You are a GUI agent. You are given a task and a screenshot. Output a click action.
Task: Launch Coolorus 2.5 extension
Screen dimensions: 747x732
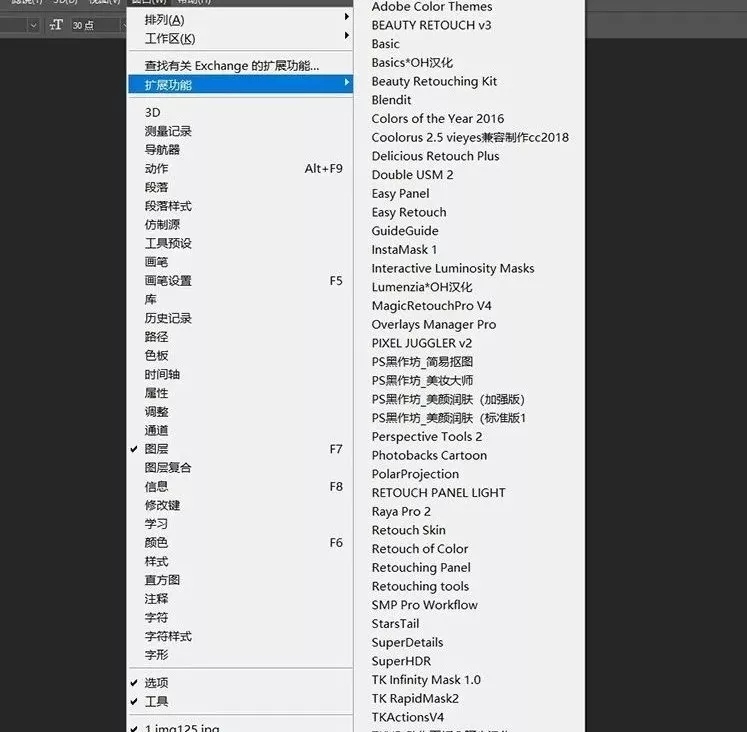click(x=470, y=137)
